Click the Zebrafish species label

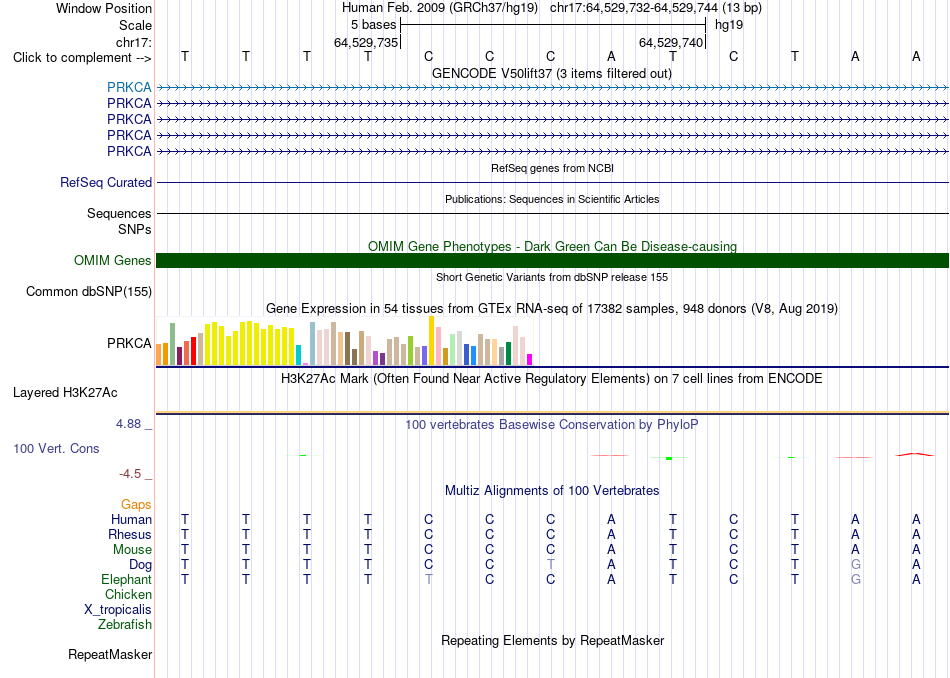125,624
